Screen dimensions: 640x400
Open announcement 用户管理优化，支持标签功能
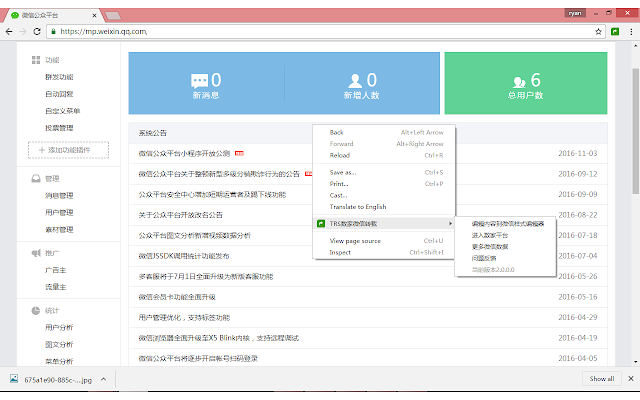pos(184,318)
